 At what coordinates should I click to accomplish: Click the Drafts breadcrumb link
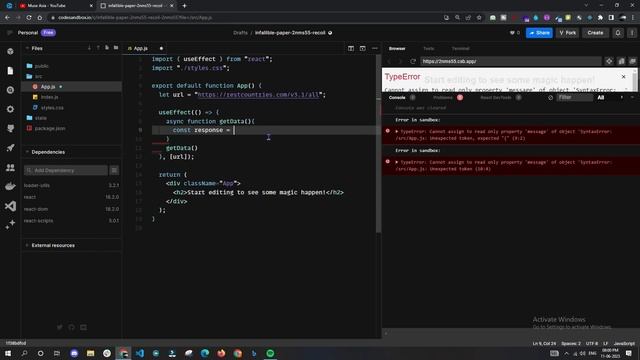click(240, 33)
